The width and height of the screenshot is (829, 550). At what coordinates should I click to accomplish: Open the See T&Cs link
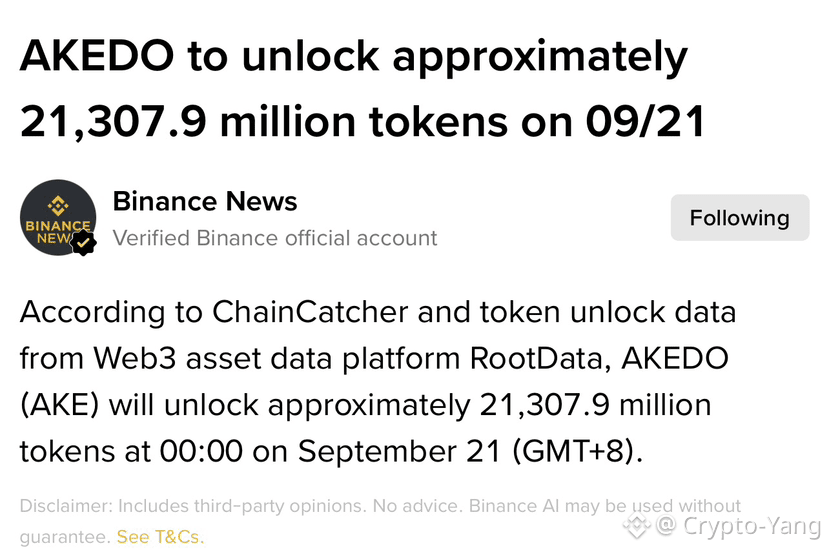[x=160, y=537]
